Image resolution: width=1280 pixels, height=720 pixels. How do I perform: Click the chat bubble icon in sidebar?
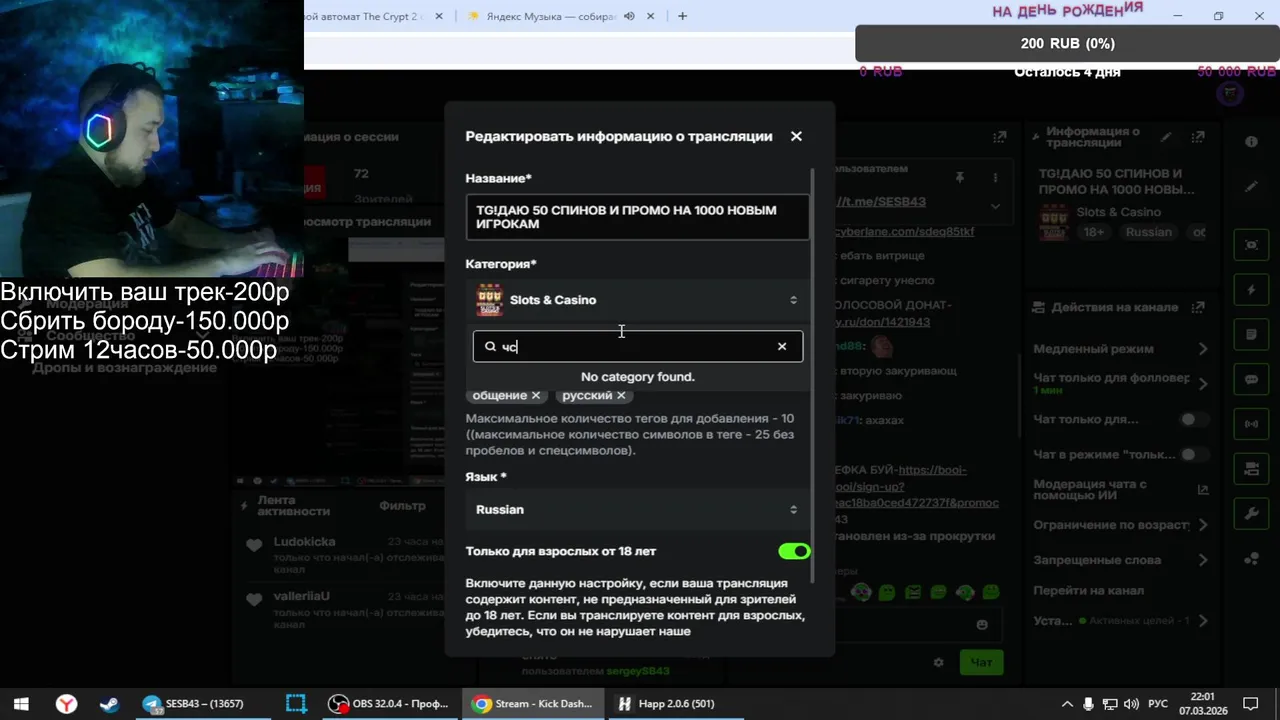[x=1251, y=380]
